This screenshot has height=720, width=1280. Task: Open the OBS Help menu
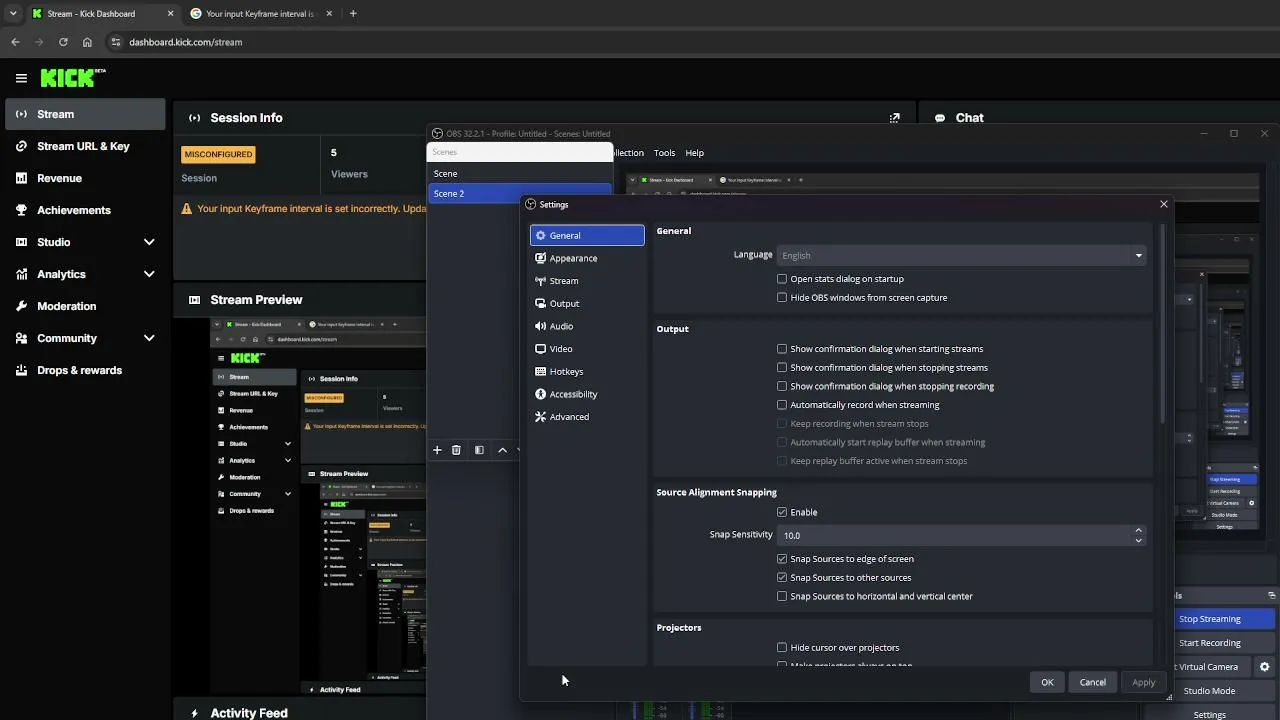click(x=694, y=153)
